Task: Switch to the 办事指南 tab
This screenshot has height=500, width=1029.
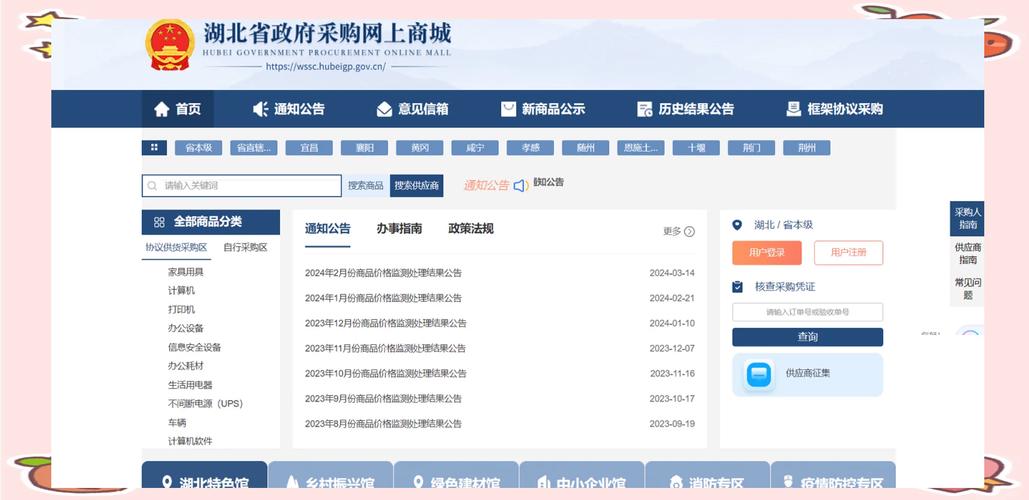Action: 399,228
